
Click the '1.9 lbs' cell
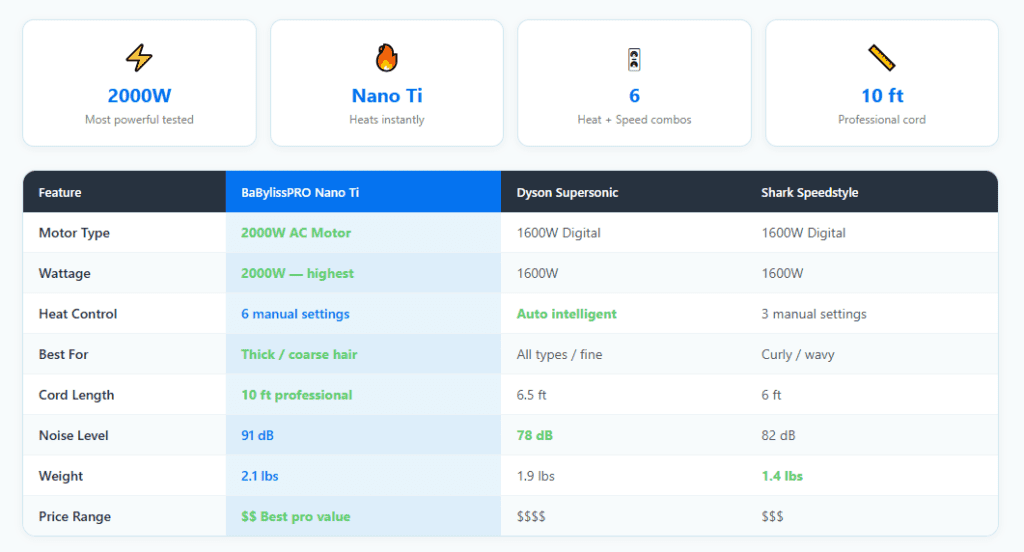[536, 476]
